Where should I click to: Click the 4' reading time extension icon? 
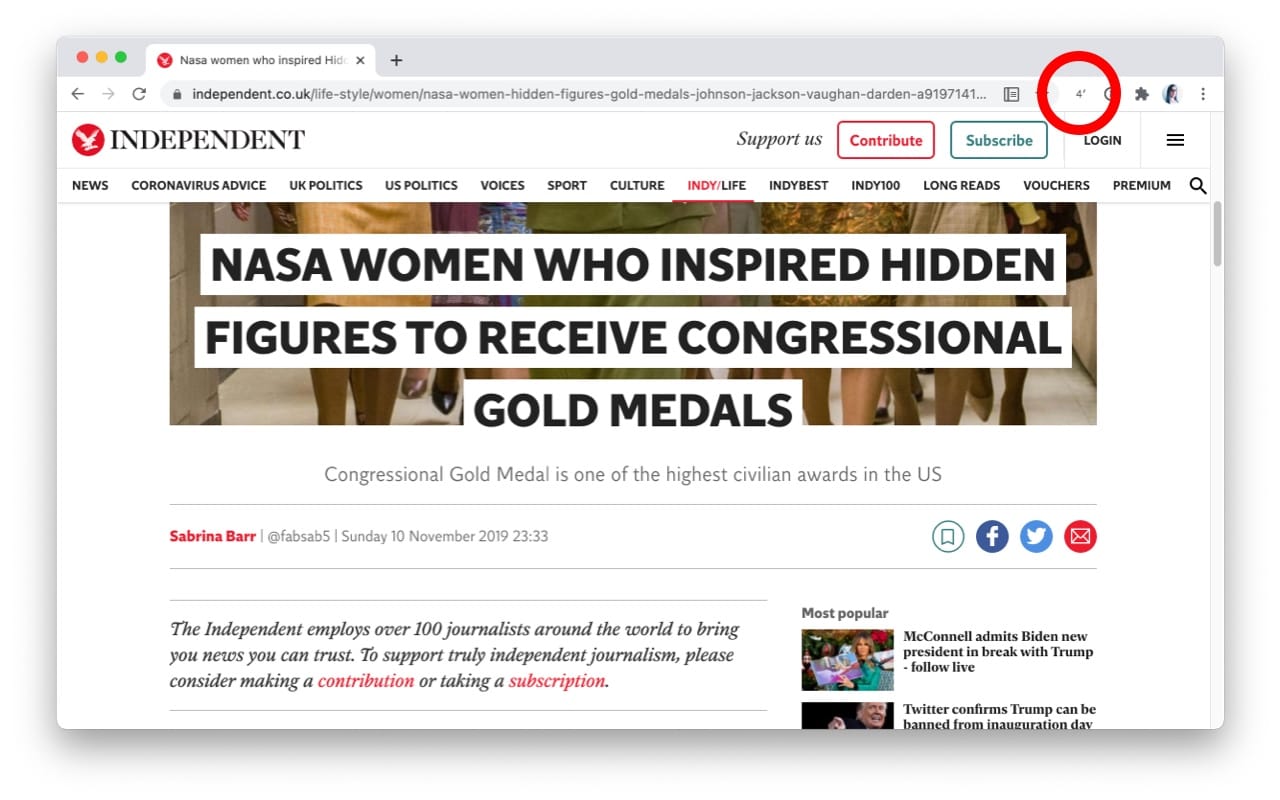pyautogui.click(x=1081, y=94)
